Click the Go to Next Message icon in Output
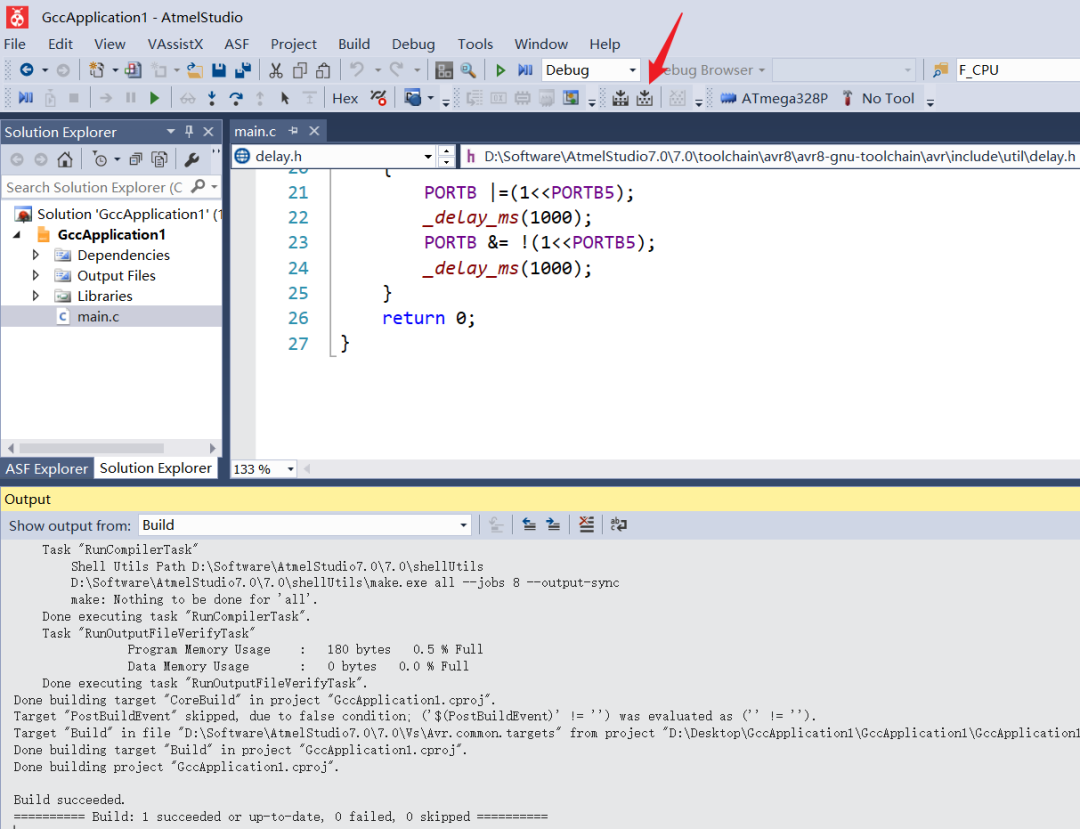 click(x=552, y=525)
